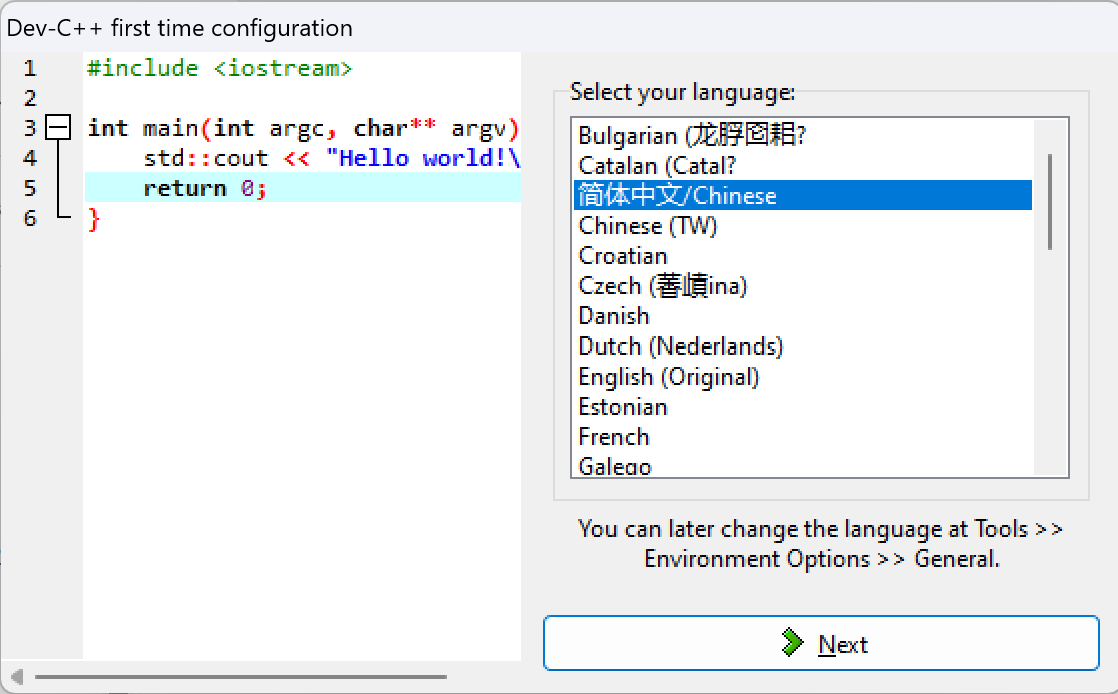This screenshot has width=1118, height=694.
Task: Click the left scroll arrow of code preview
Action: point(18,677)
